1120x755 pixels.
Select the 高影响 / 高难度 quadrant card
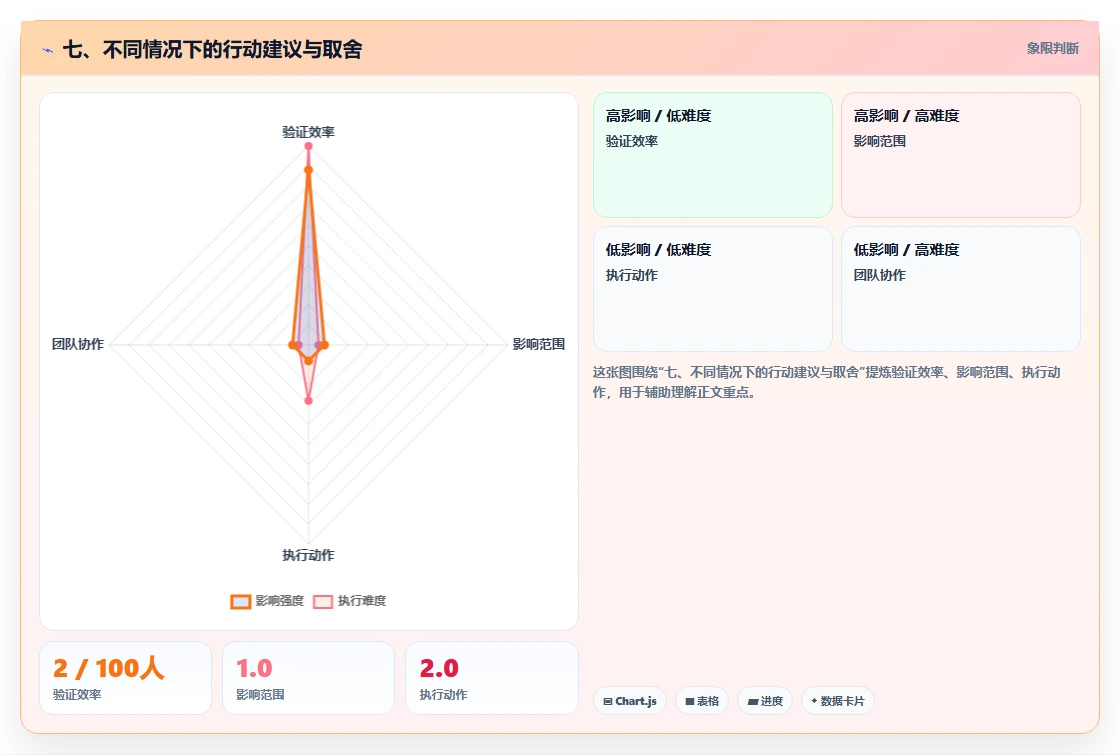click(961, 154)
